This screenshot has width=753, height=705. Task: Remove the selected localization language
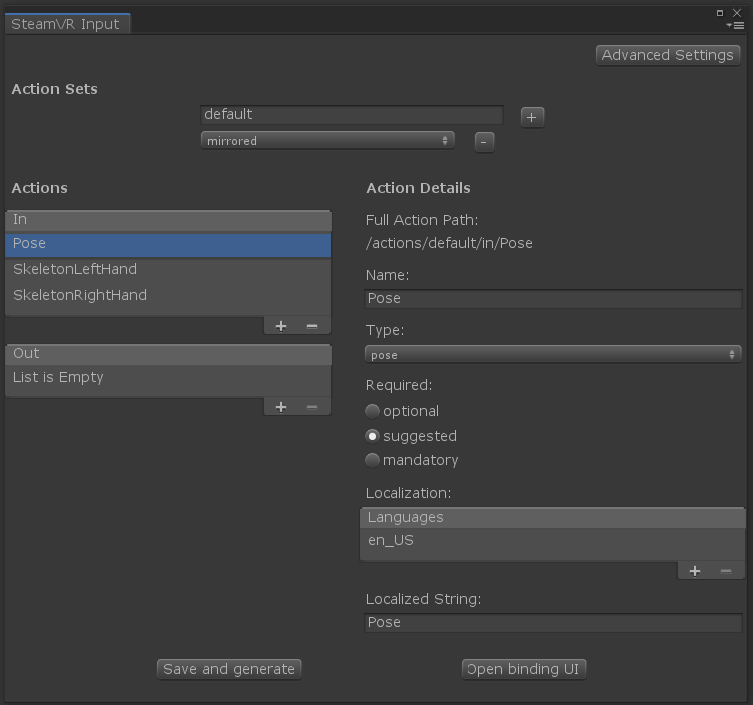click(726, 571)
